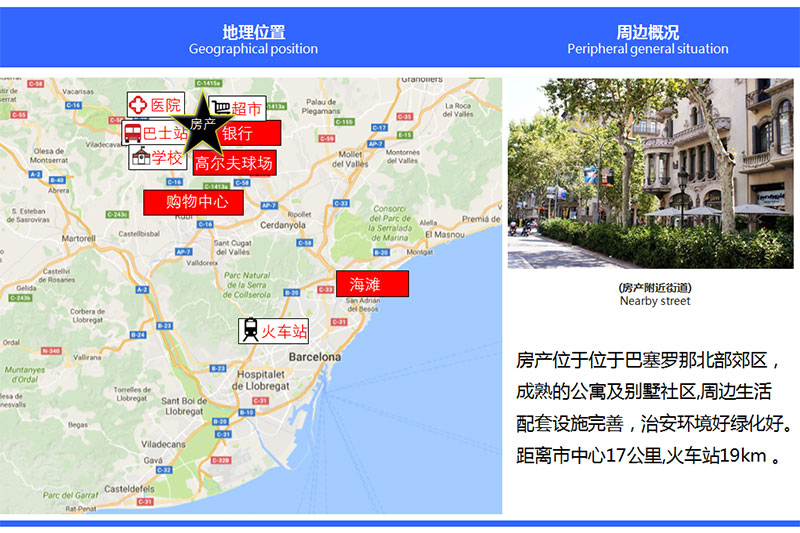This screenshot has height=533, width=800.
Task: Select the train station icon
Action: pos(249,331)
